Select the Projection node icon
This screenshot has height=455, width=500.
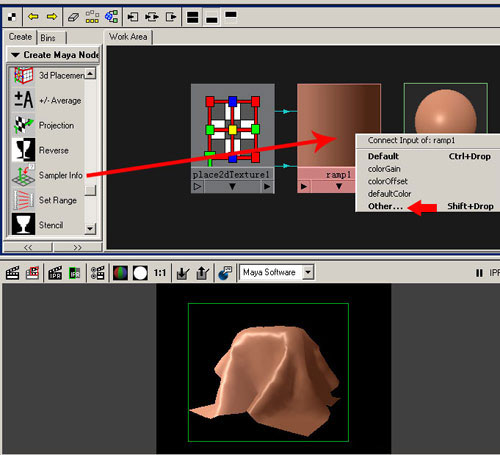23,125
